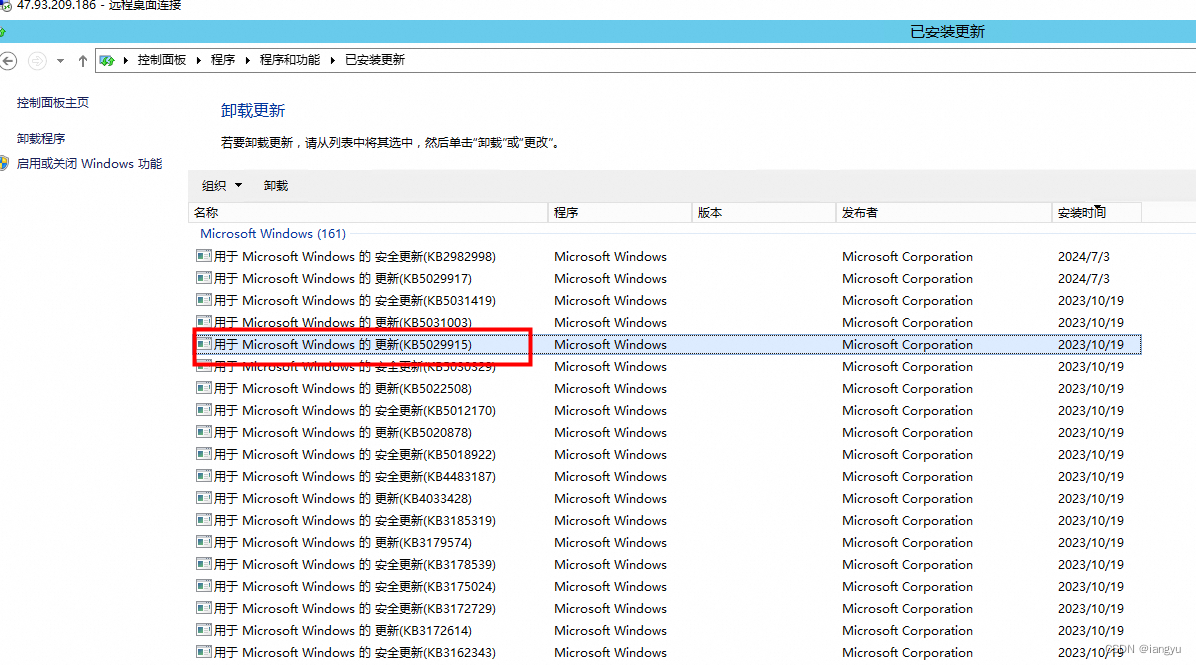Open 卸载程序 link
This screenshot has height=665, width=1196.
coord(41,138)
